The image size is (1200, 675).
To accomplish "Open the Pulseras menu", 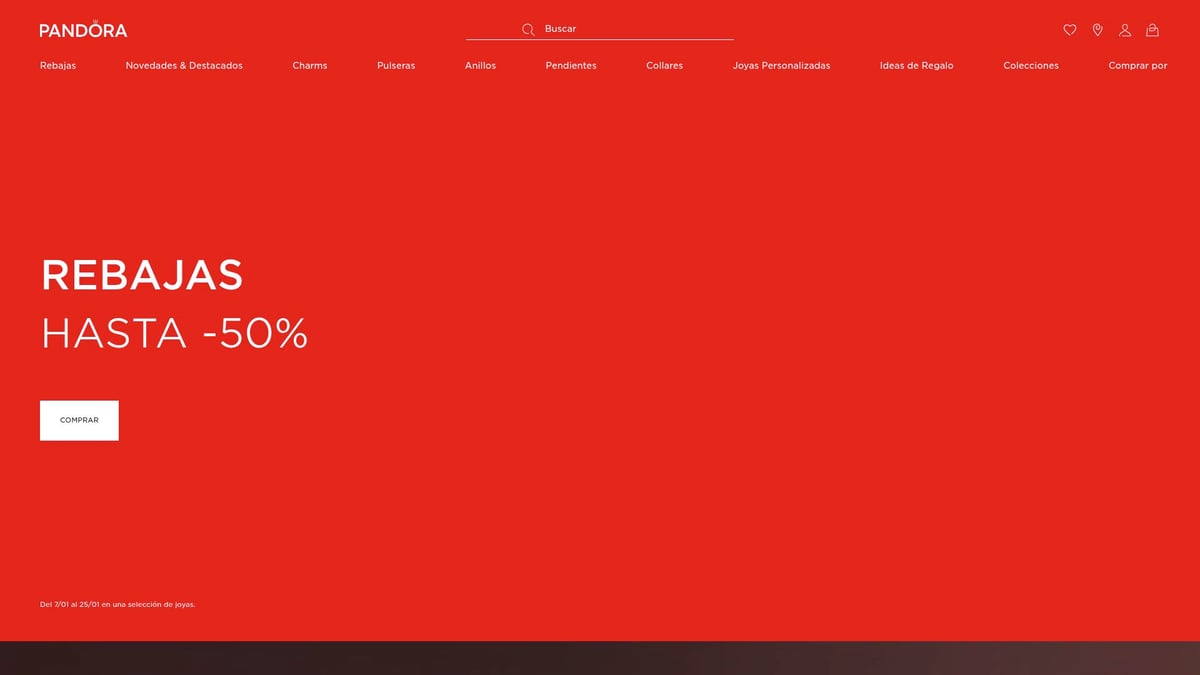I will point(396,65).
